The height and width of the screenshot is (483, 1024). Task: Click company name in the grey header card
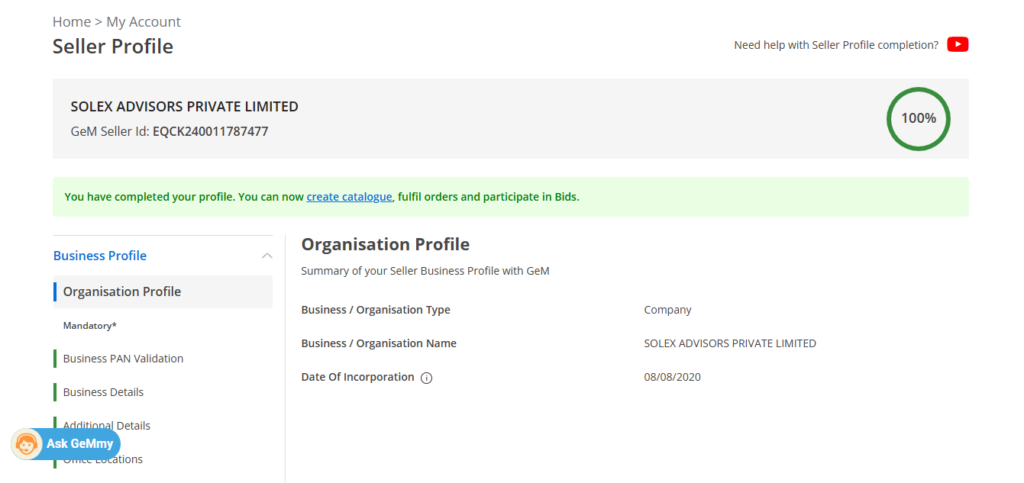(x=184, y=106)
